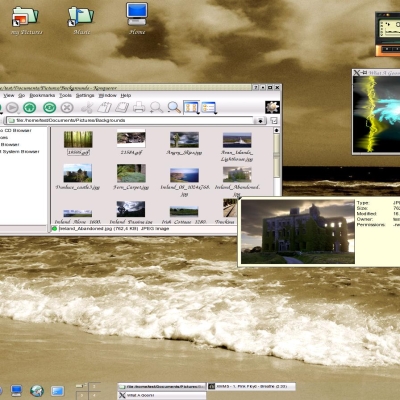Click the Forward arrow in Konqueror toolbar

(x=12, y=108)
